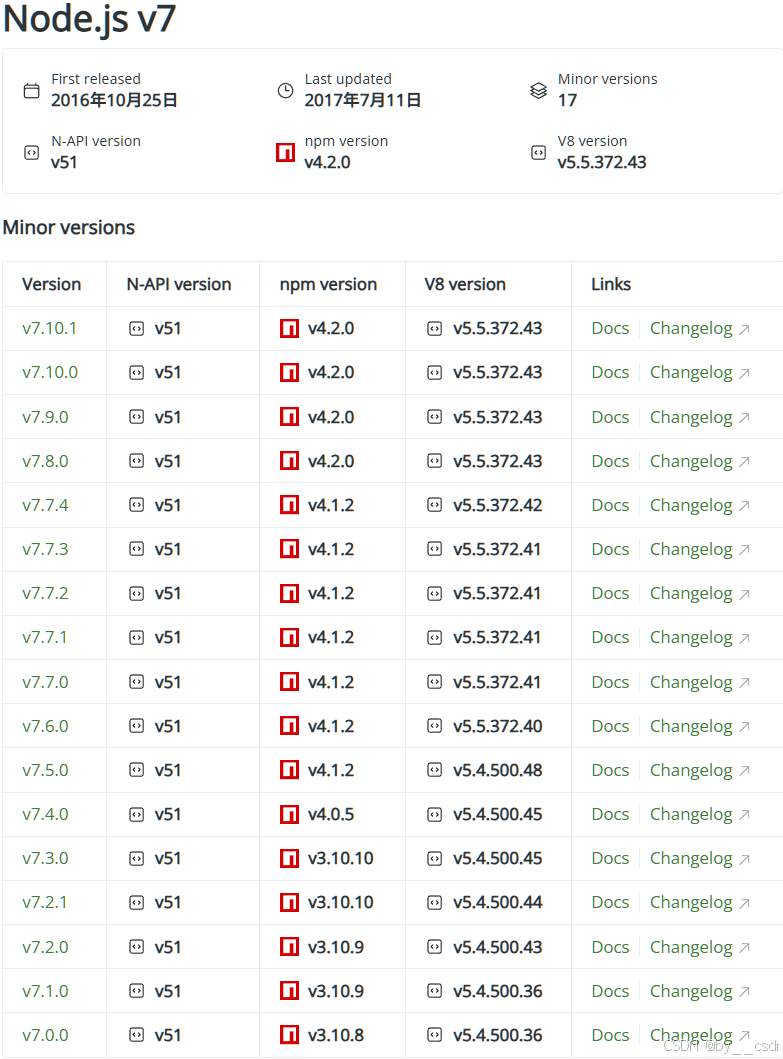783x1059 pixels.
Task: Open the Changelog for v7.4.0
Action: [x=691, y=815]
